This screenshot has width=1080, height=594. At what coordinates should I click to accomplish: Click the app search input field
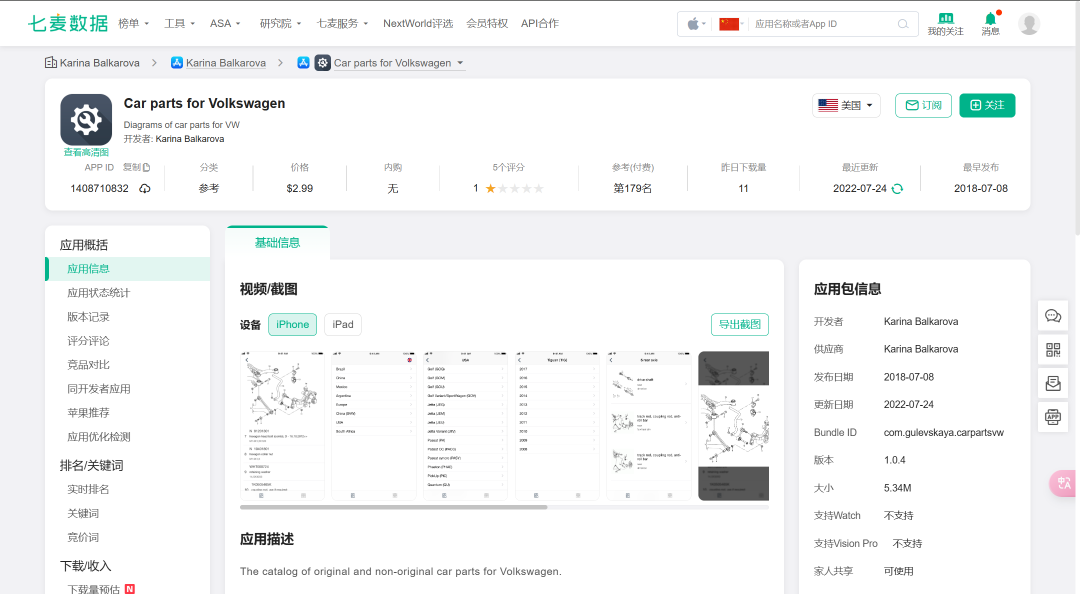tap(823, 24)
